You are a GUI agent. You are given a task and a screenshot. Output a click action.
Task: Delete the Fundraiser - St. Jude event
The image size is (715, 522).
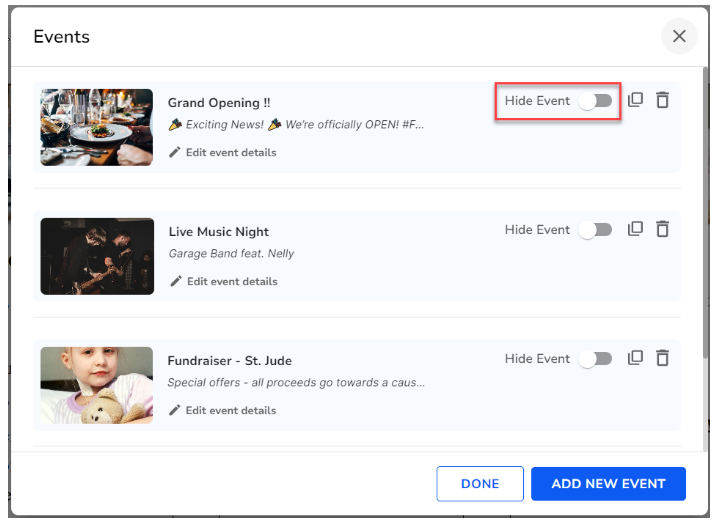[x=662, y=358]
